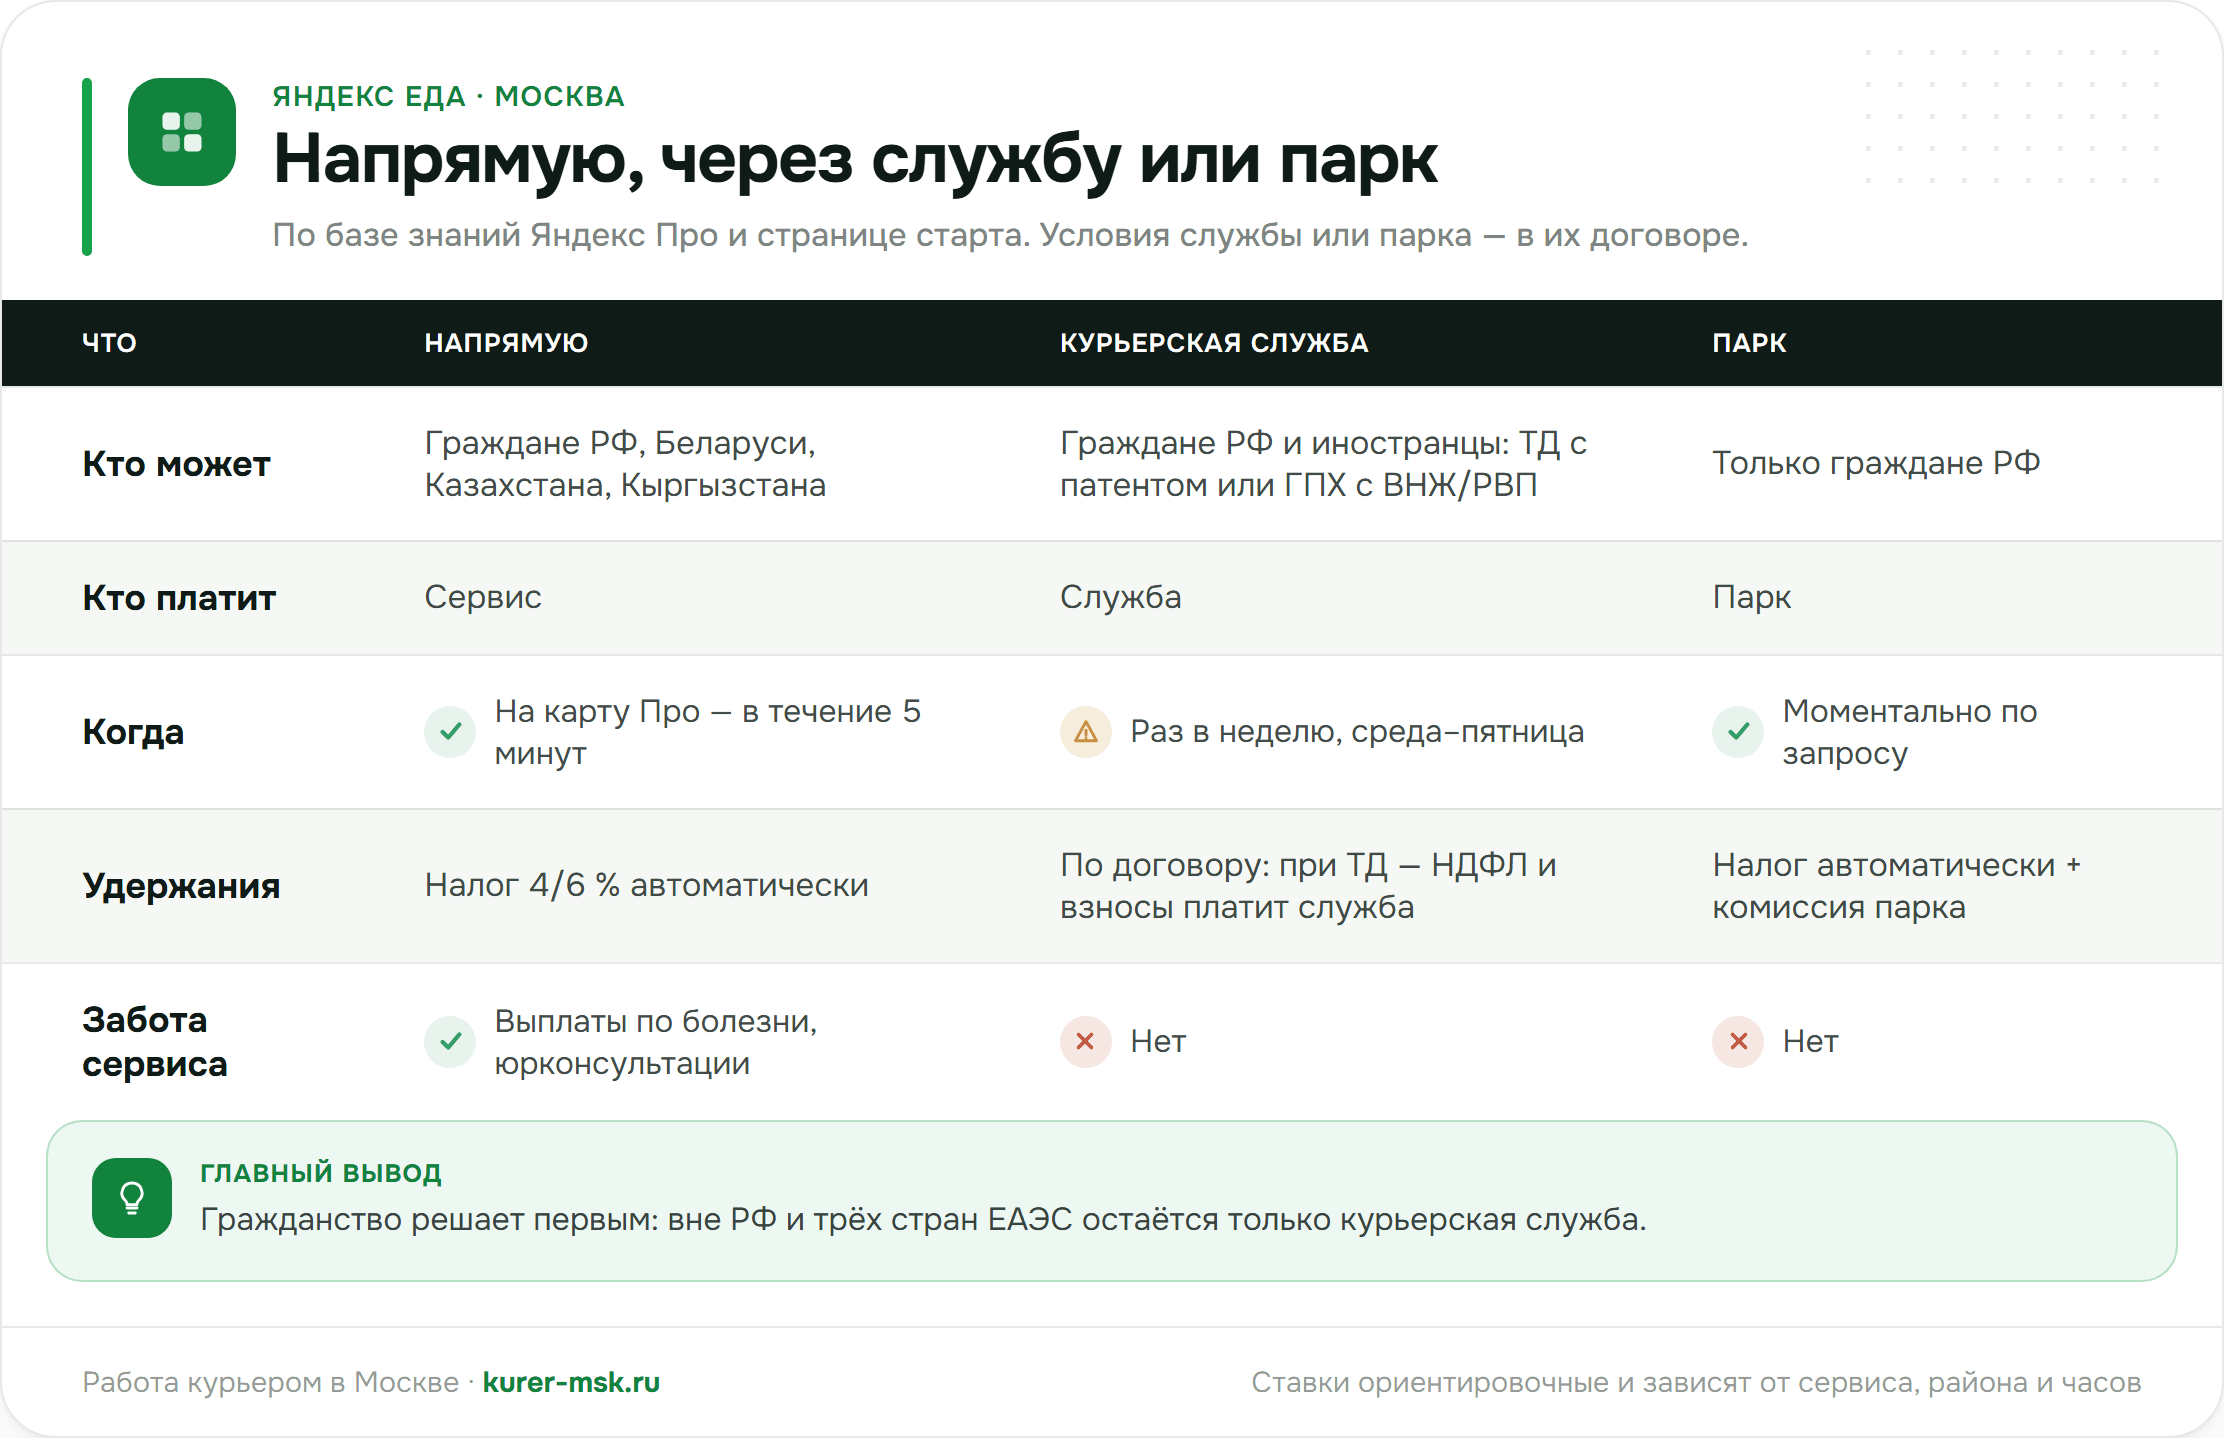This screenshot has height=1438, width=2224.
Task: Click the ГЛАВНЫЙ ВЫВОД label
Action: [x=321, y=1172]
